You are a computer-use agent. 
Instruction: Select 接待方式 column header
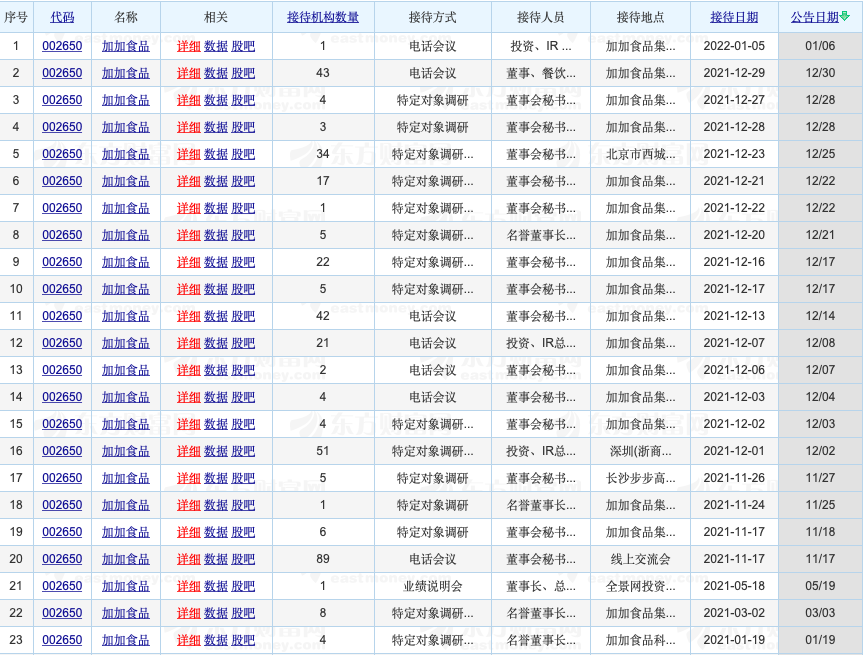(x=432, y=17)
